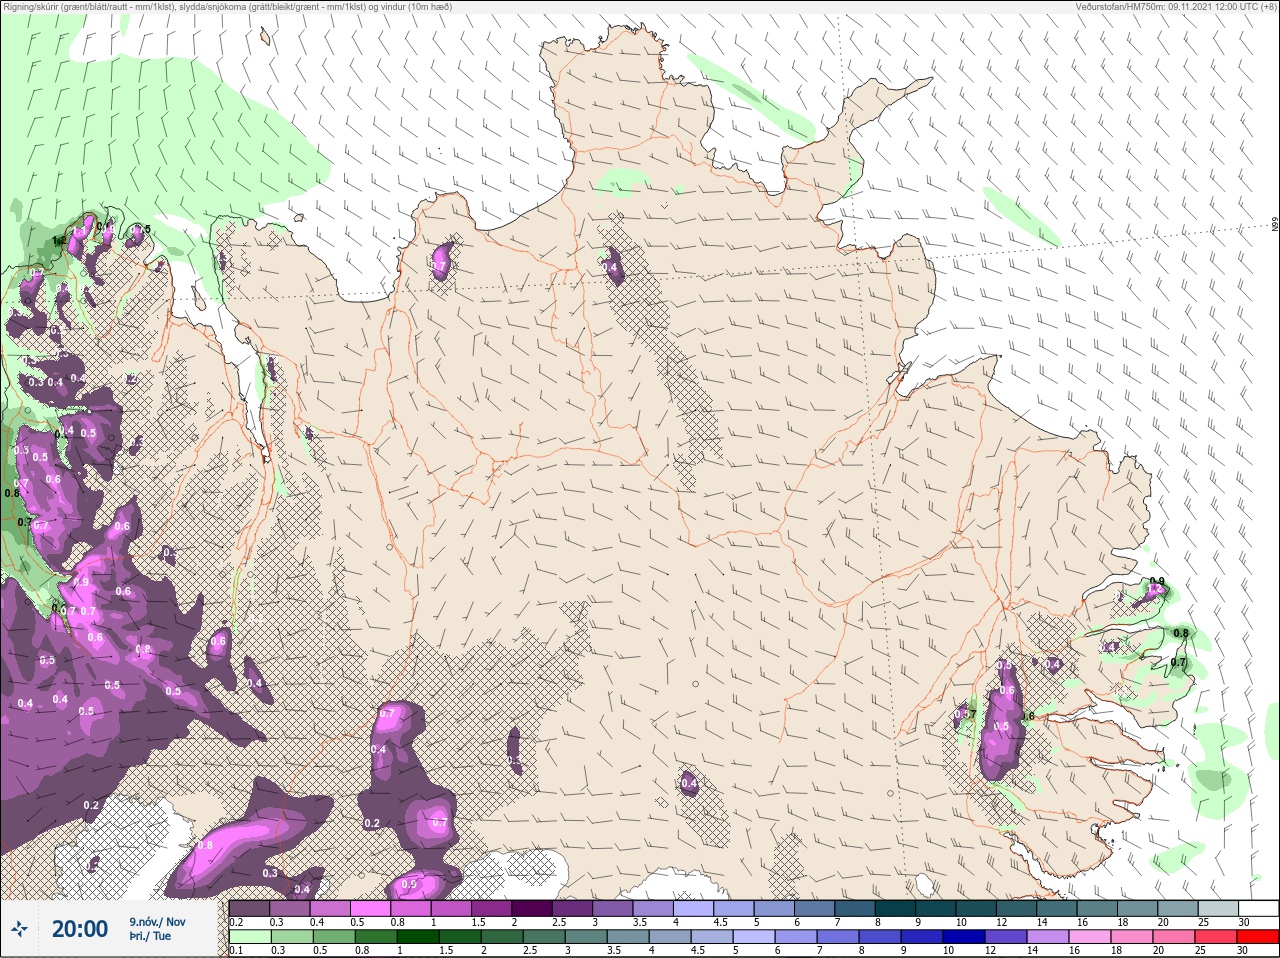Pick the grey 25 swatch in upper legend

(x=1219, y=908)
